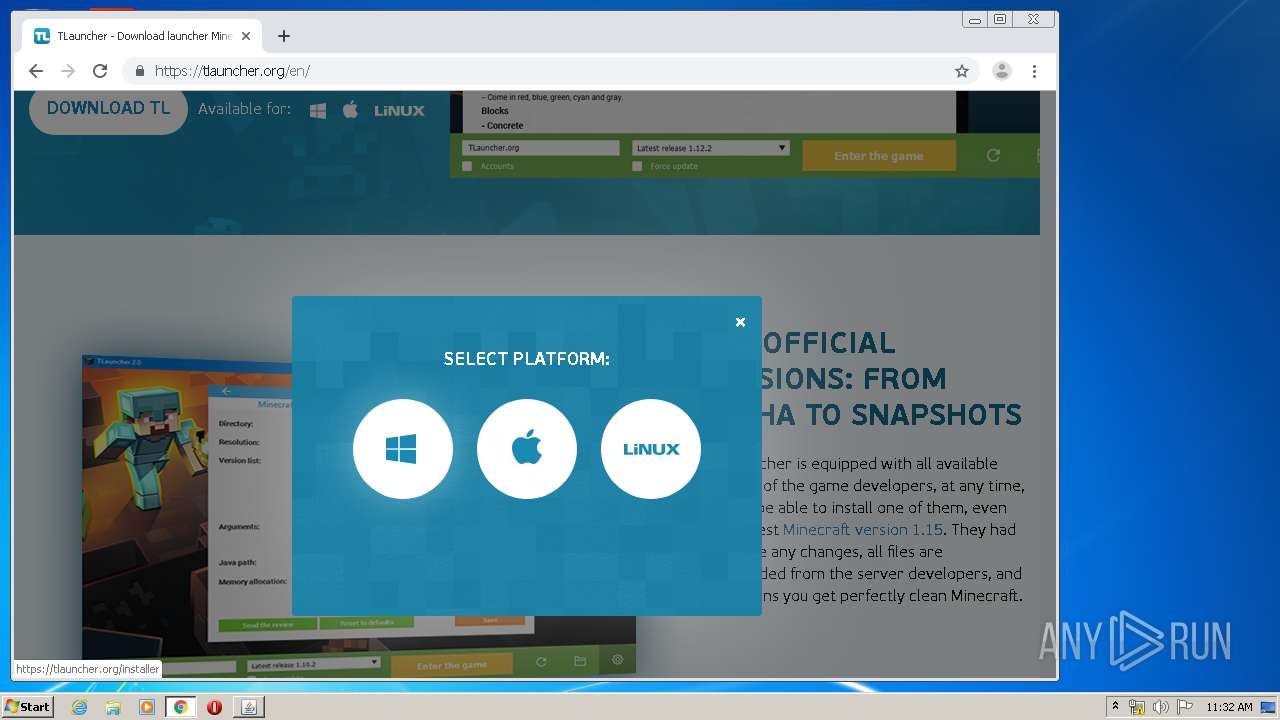Click the folder icon in lower launcher mockup

[x=580, y=662]
